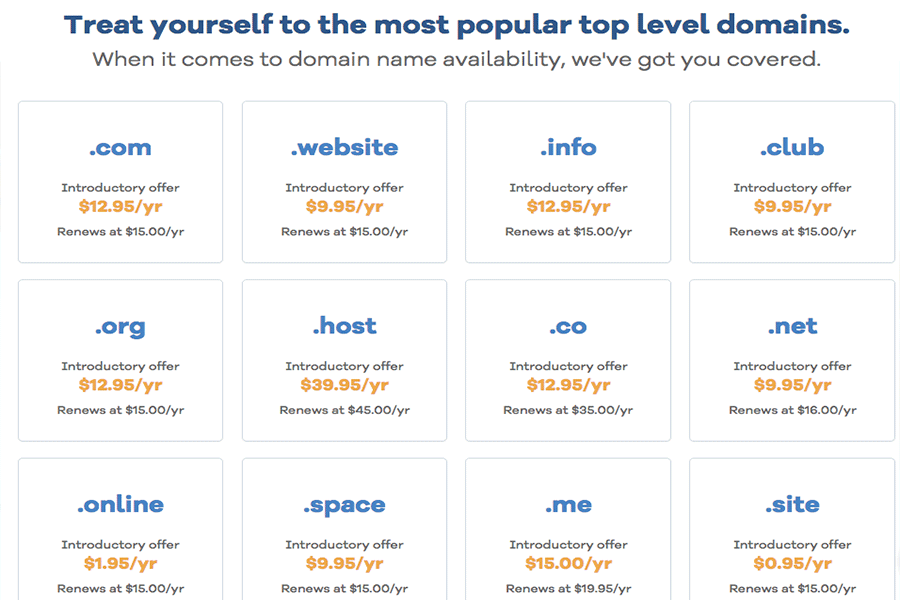900x600 pixels.
Task: Pick the .club domain title
Action: point(792,148)
